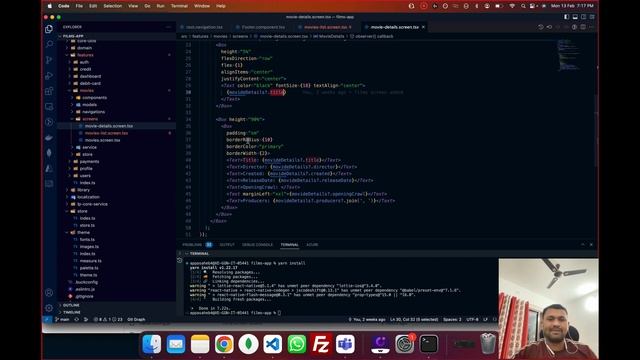640x360 pixels.
Task: Expand the Outline section
Action: 116,305
